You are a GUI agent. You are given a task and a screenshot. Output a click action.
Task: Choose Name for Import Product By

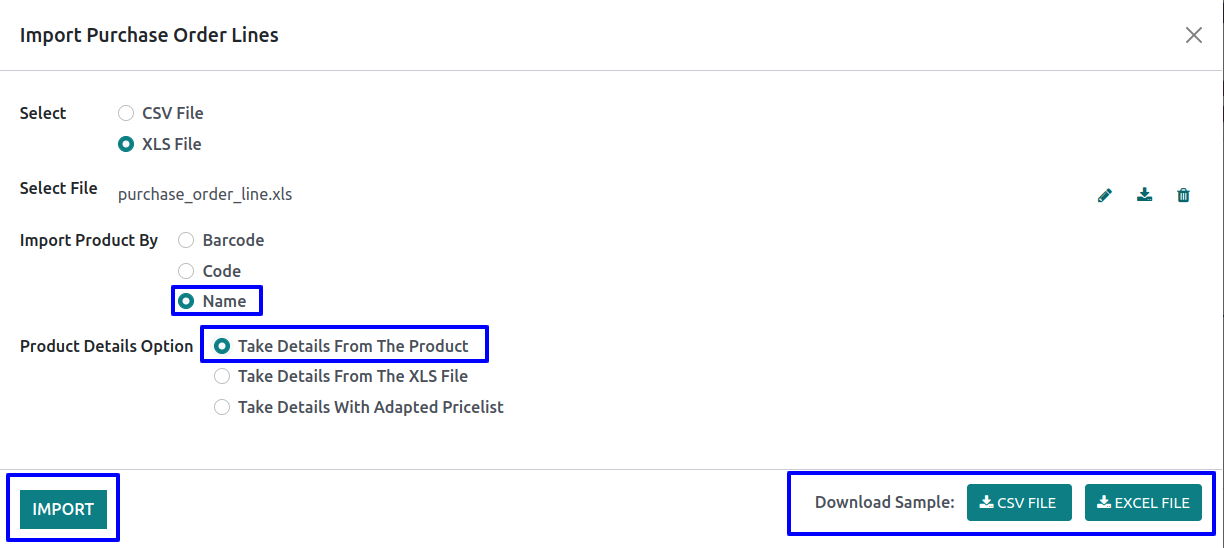pyautogui.click(x=186, y=301)
